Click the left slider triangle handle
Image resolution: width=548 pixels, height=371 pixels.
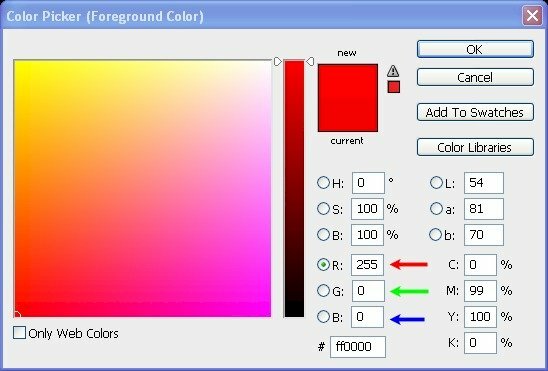click(x=277, y=61)
